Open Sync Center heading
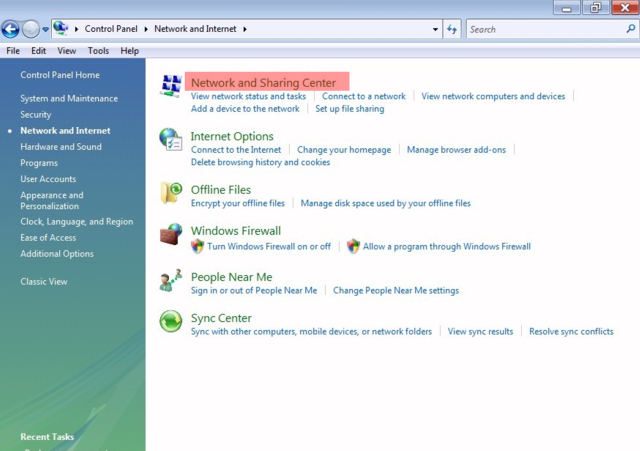Screen dimensions: 640x451 pos(221,318)
